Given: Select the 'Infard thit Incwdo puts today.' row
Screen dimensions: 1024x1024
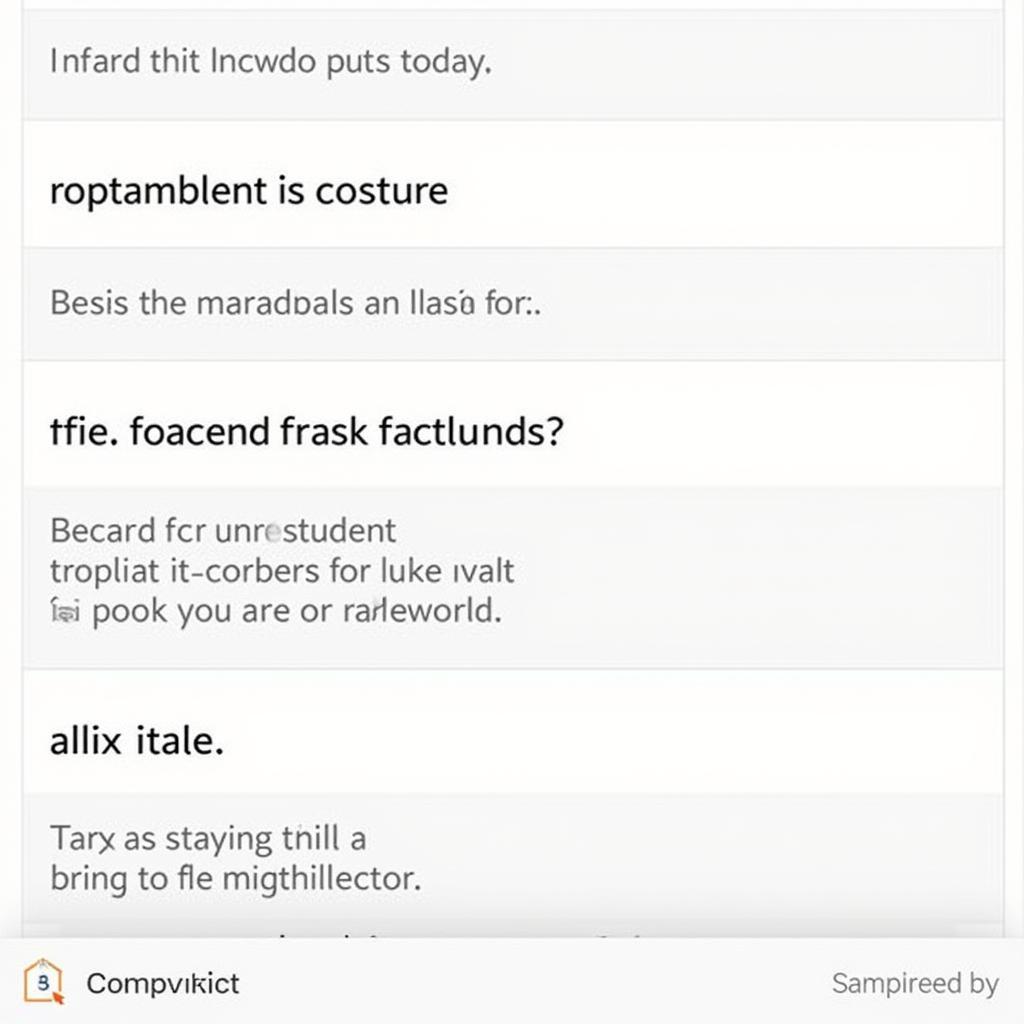Looking at the screenshot, I should pos(513,64).
